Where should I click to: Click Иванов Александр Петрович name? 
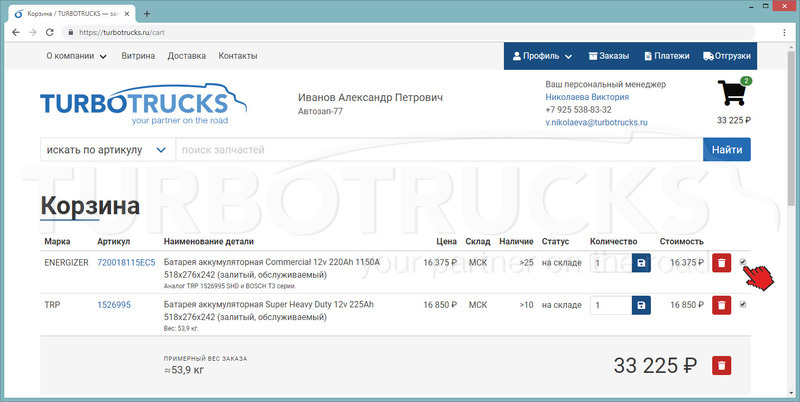[370, 97]
